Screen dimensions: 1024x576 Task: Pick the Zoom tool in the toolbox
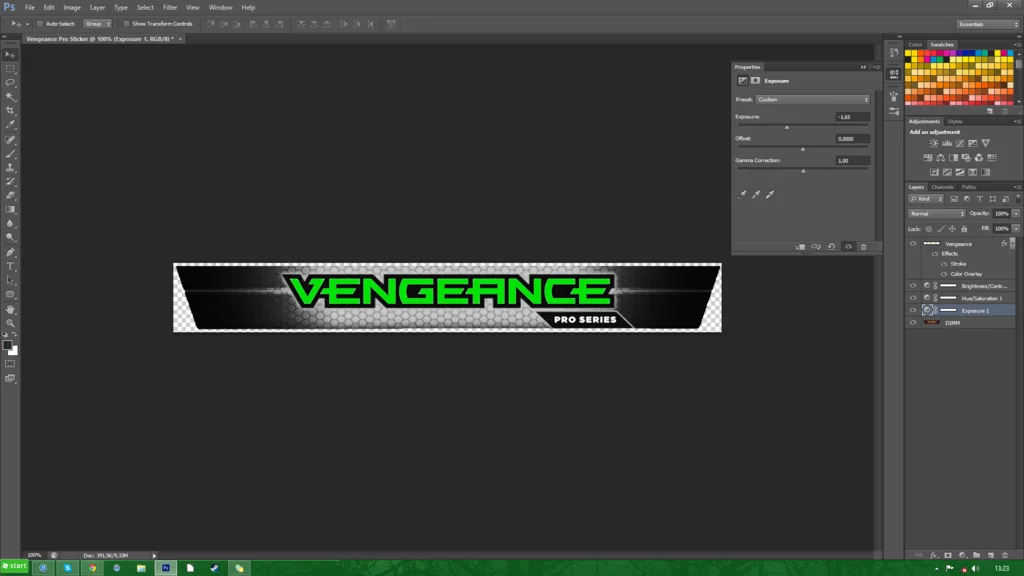coord(10,323)
